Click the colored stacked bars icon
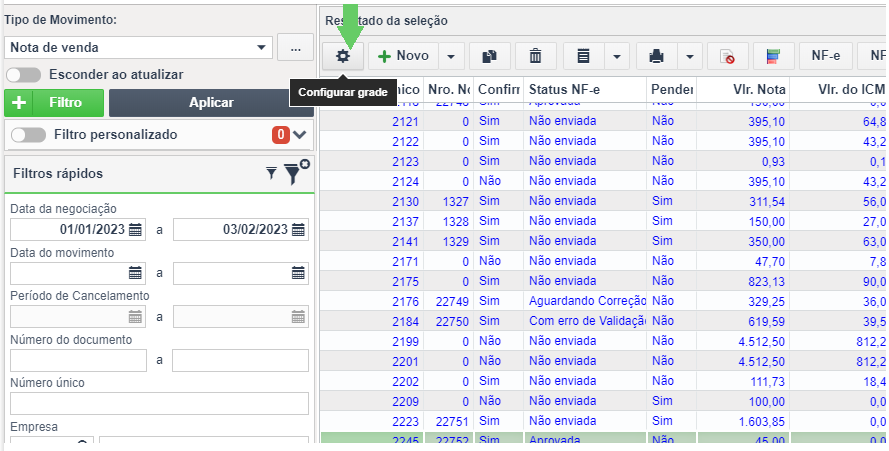 click(x=773, y=56)
